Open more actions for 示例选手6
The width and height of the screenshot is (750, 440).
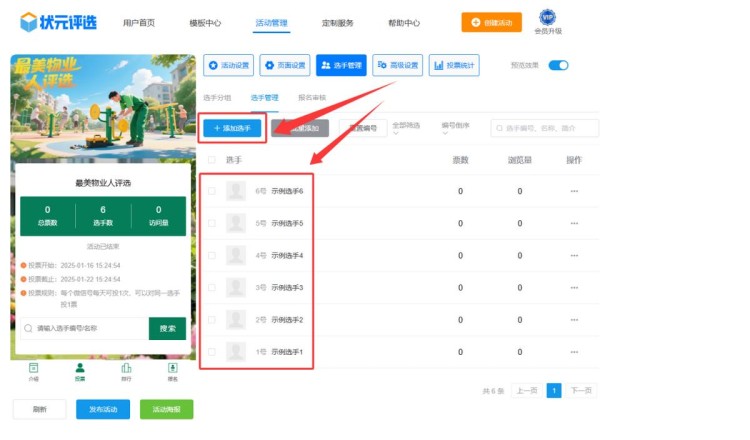coord(574,191)
